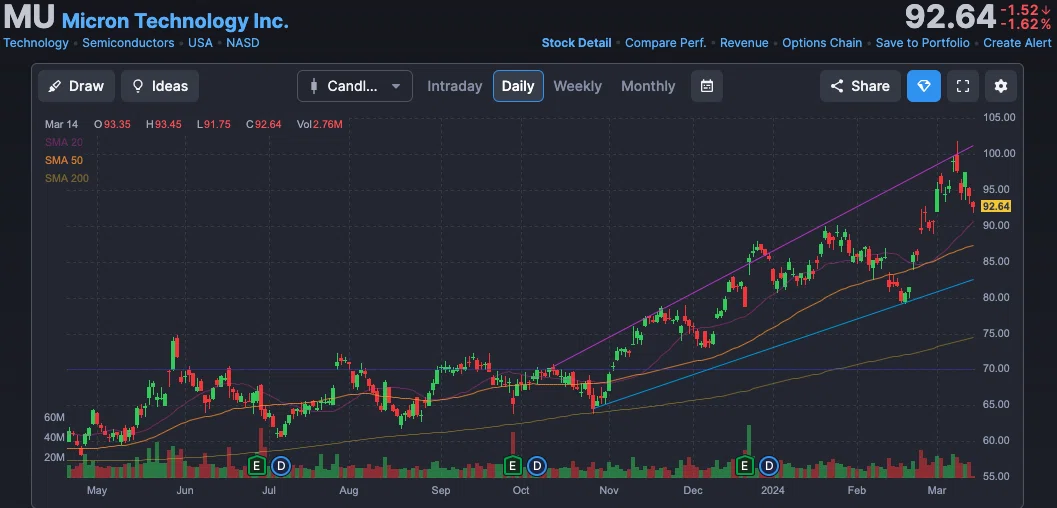Viewport: 1057px width, 508px height.
Task: Click the dividend D marker near 2024
Action: pyautogui.click(x=769, y=465)
